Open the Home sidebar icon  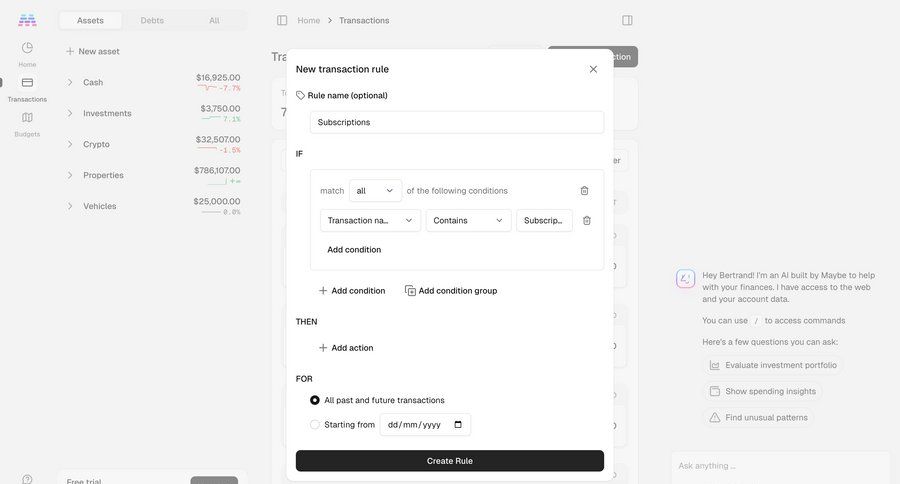click(27, 48)
